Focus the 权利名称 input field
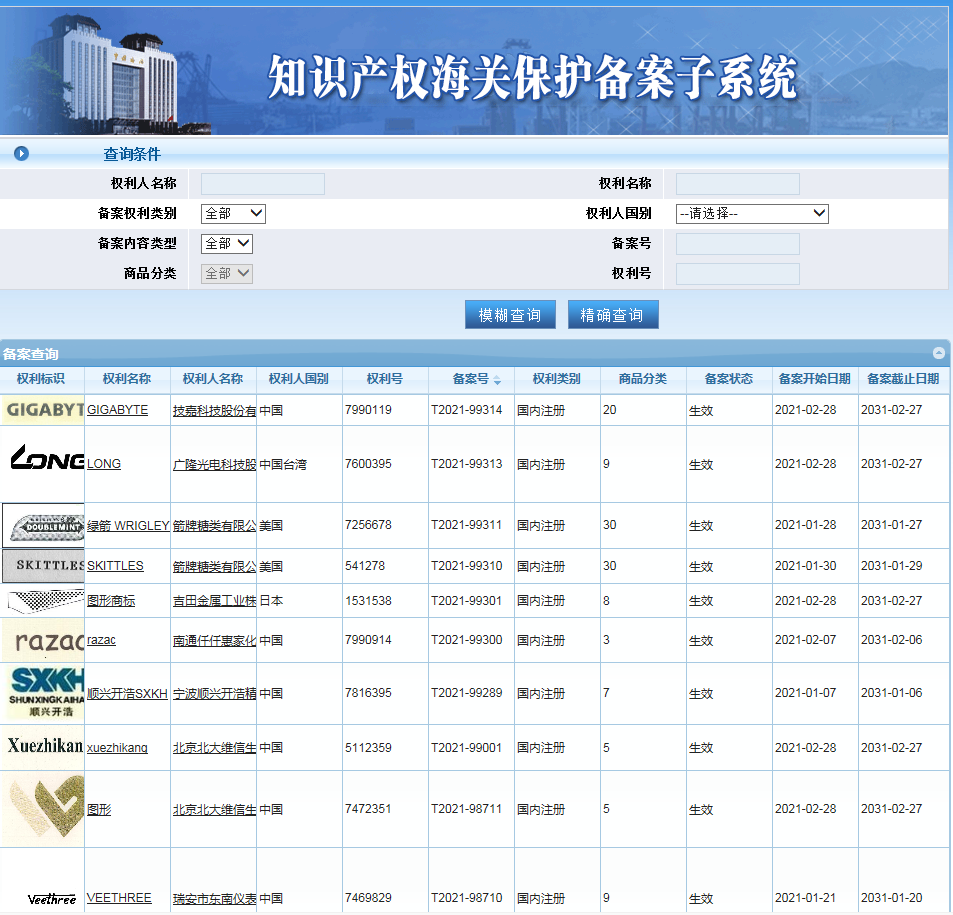This screenshot has height=915, width=953. click(737, 184)
